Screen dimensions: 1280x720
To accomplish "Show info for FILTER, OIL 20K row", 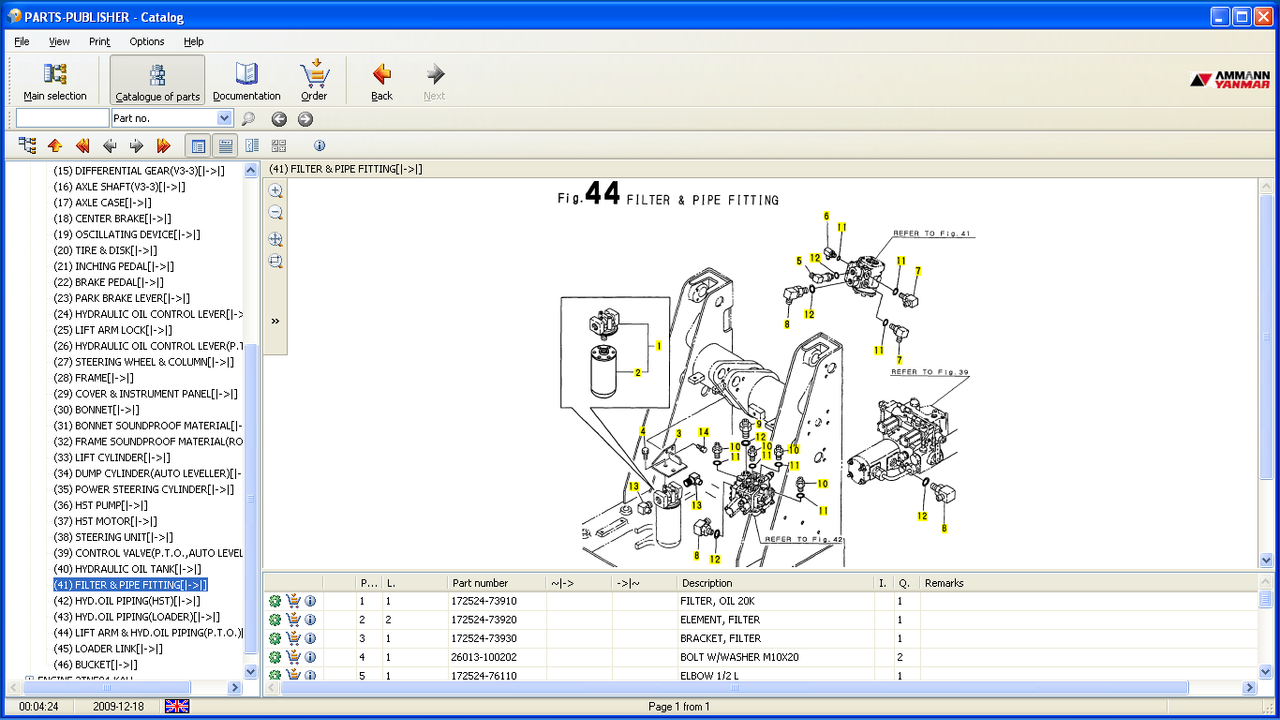I will [310, 601].
